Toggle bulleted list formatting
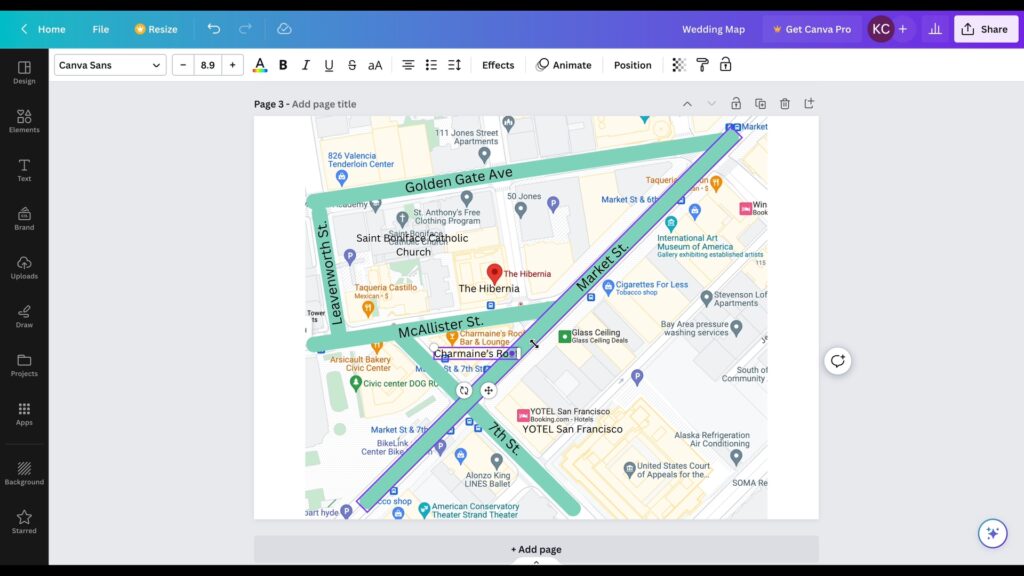This screenshot has width=1024, height=576. [x=431, y=65]
